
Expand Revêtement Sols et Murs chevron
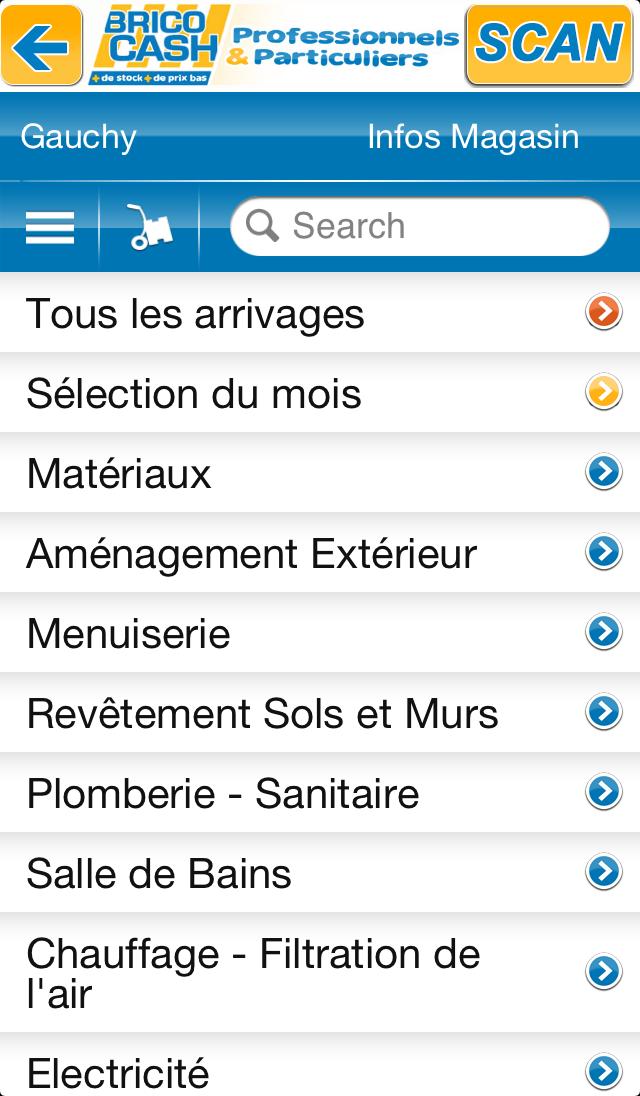point(603,711)
